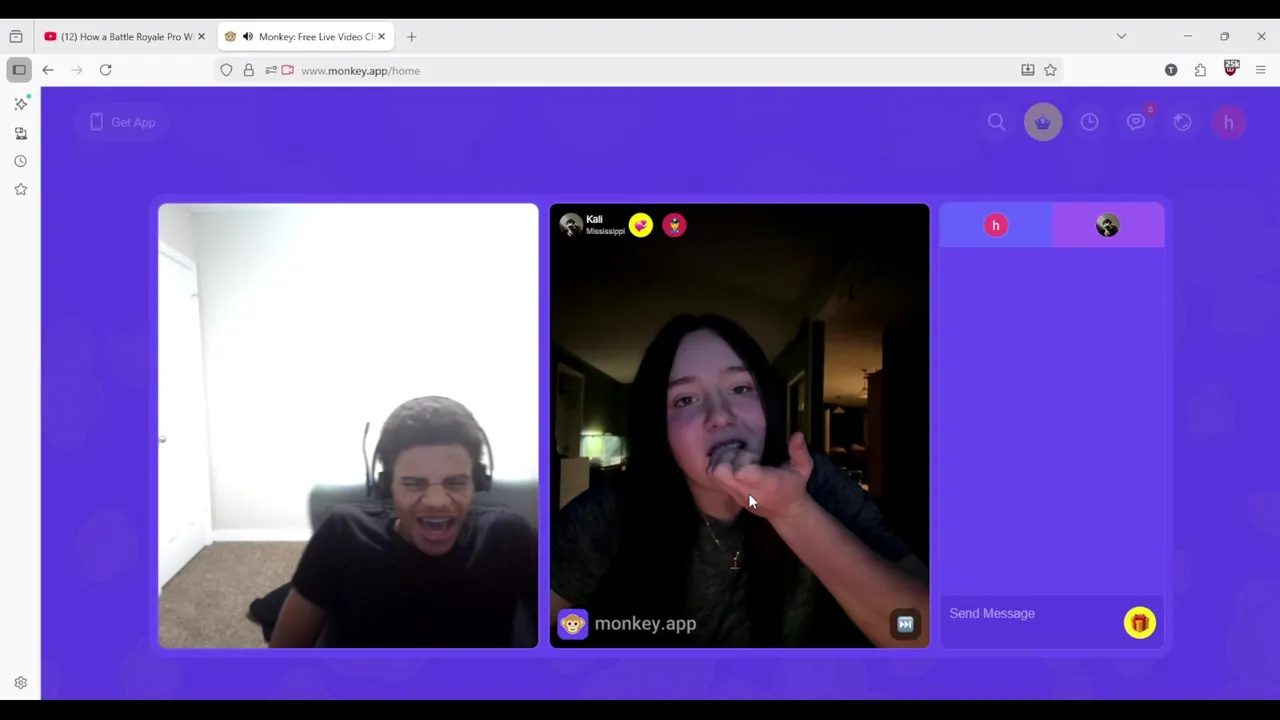Open the pink 'h' profile avatar in header
Viewport: 1280px width, 720px height.
1228,122
